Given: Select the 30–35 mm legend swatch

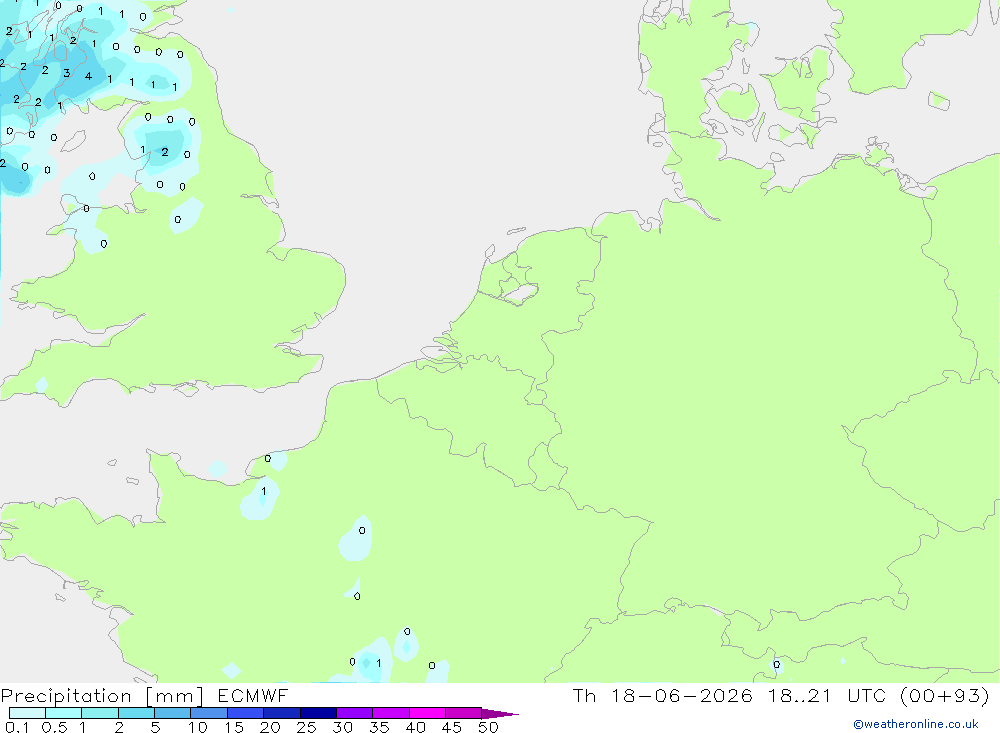Looking at the screenshot, I should pyautogui.click(x=355, y=713).
